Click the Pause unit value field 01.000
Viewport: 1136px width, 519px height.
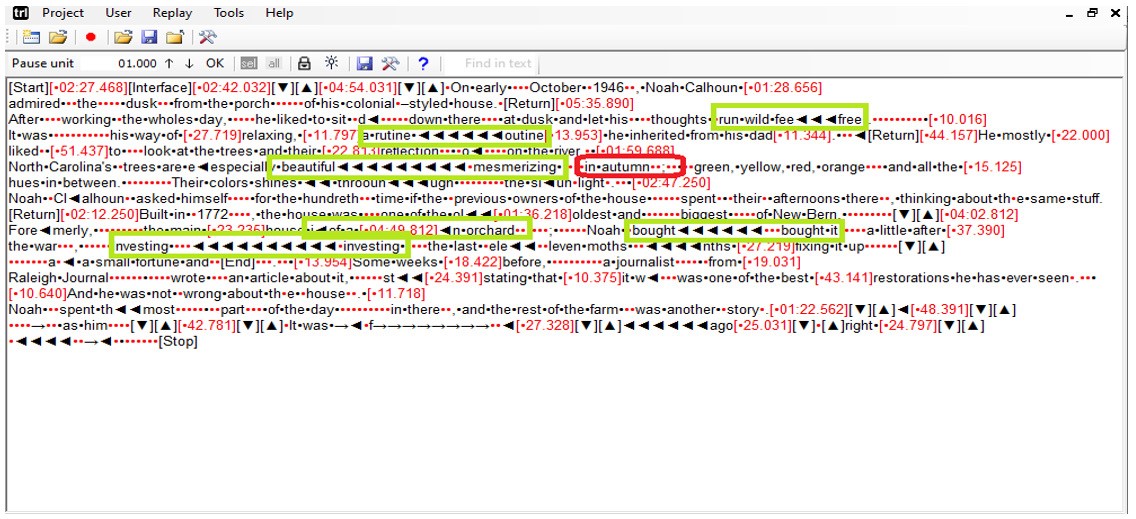tap(138, 63)
